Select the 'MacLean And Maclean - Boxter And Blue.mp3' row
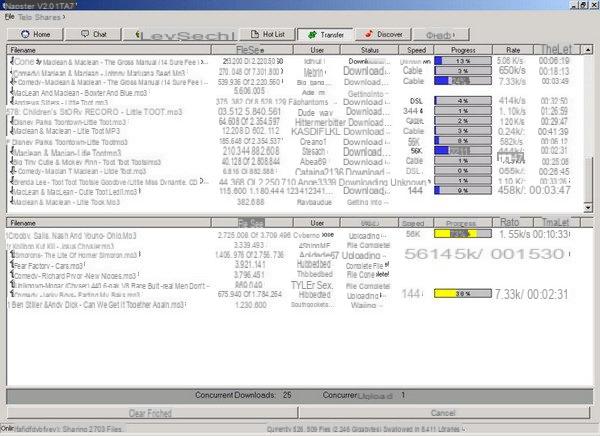Image resolution: width=600 pixels, height=436 pixels. pos(294,93)
